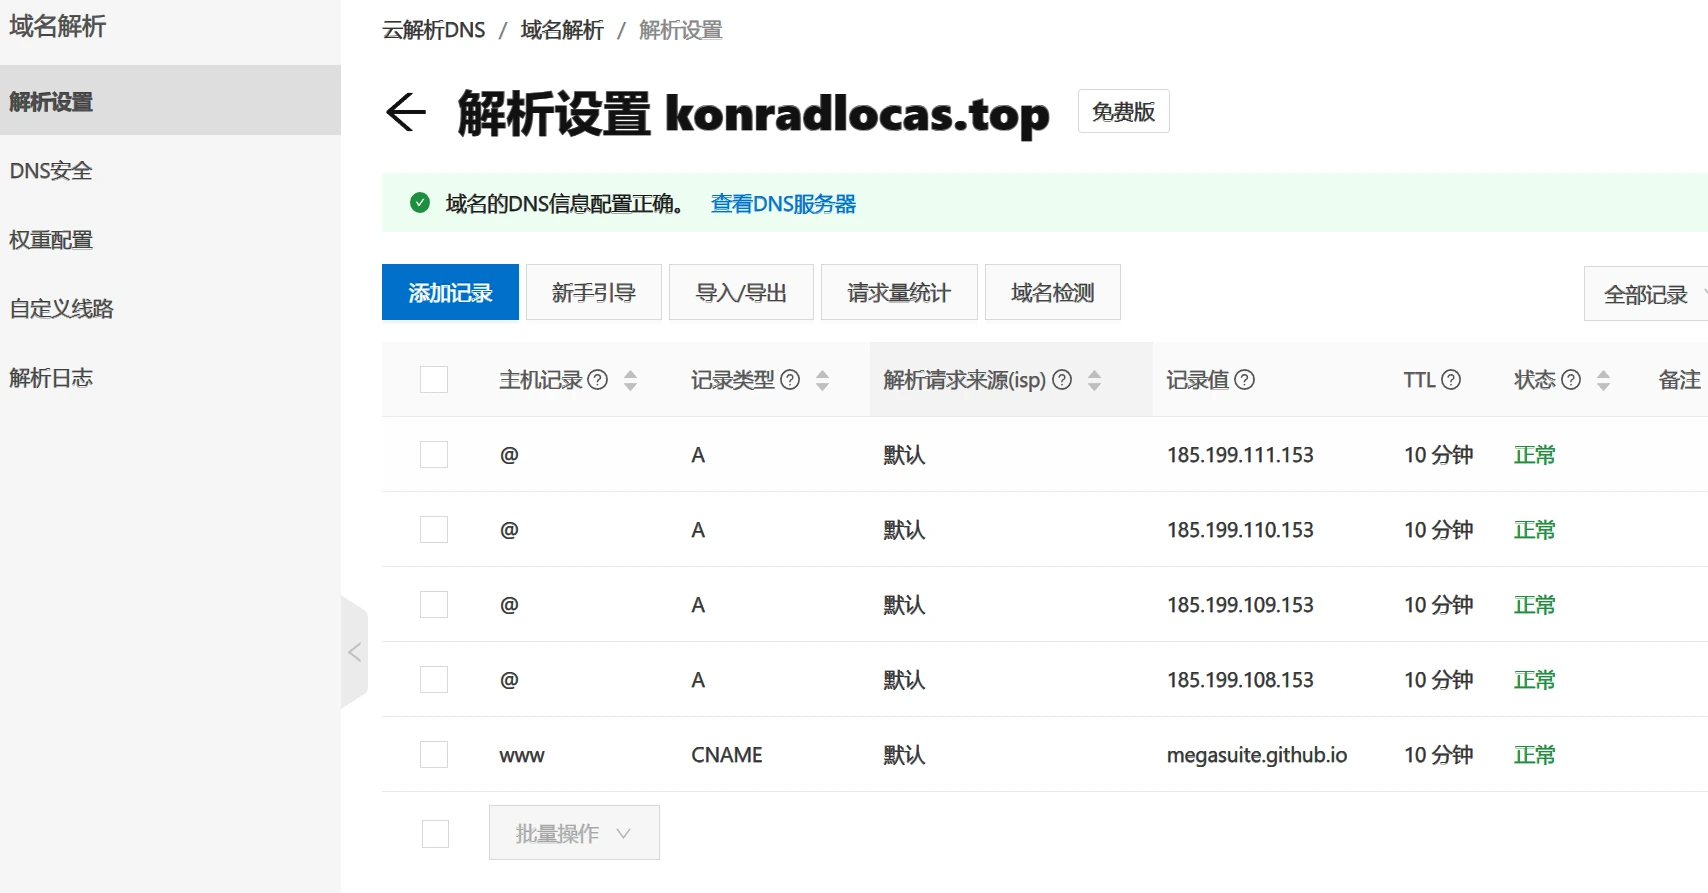
Task: Expand the 批量操作 dropdown
Action: (573, 833)
